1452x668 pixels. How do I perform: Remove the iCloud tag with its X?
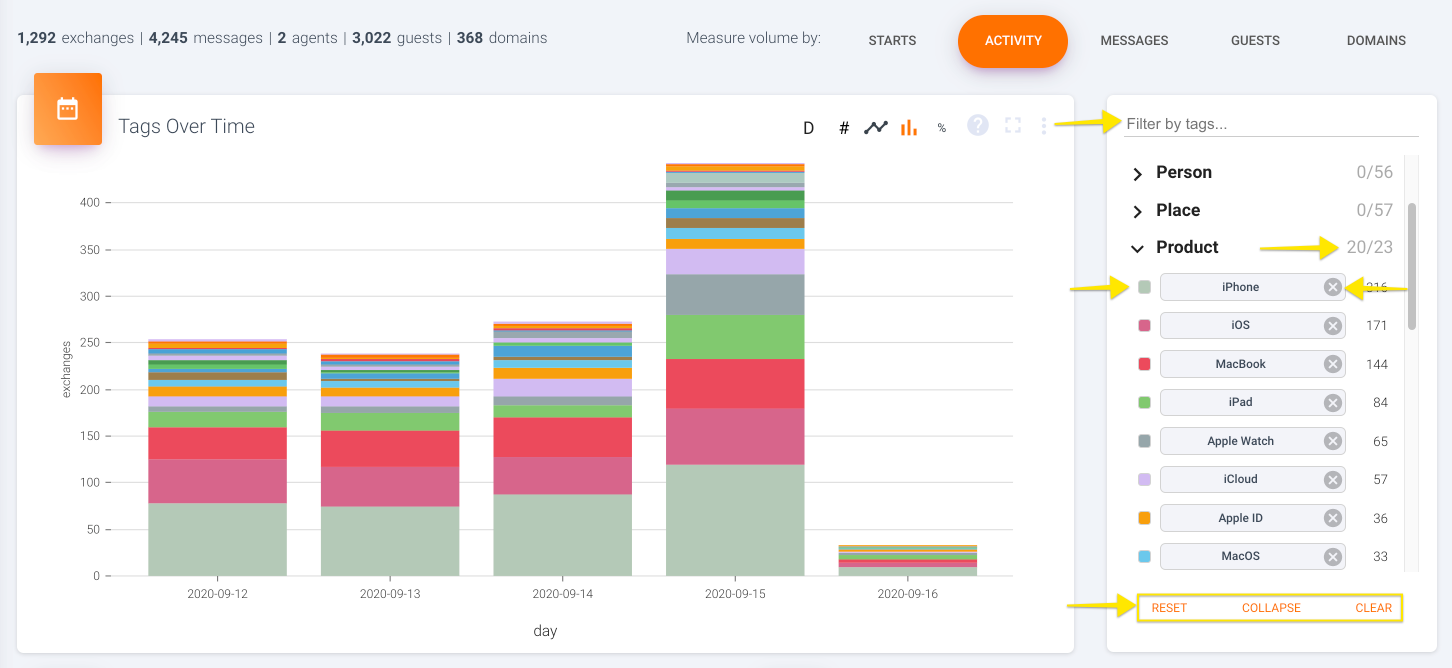pos(1332,479)
